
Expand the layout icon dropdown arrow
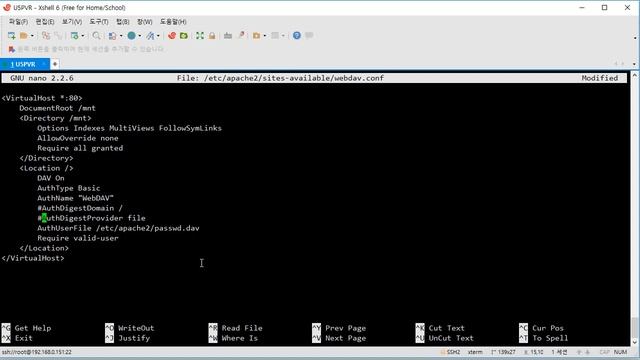[x=121, y=36]
